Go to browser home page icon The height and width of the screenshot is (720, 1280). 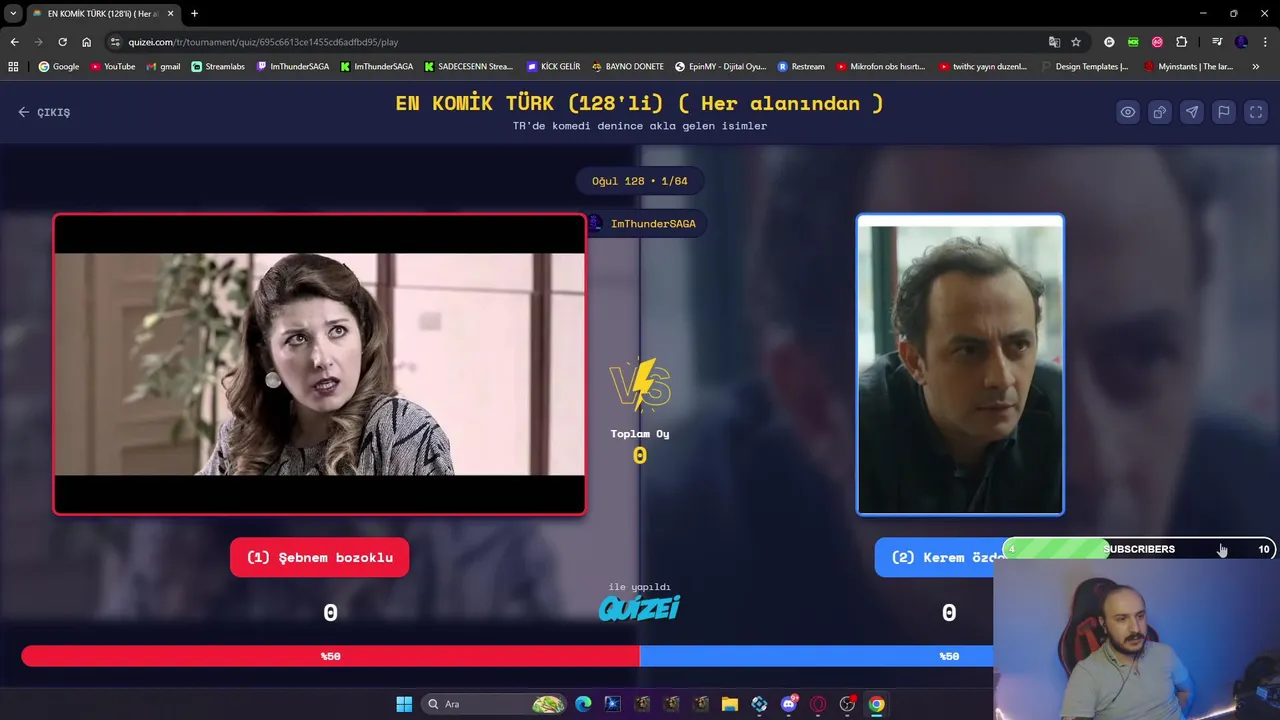pos(87,42)
